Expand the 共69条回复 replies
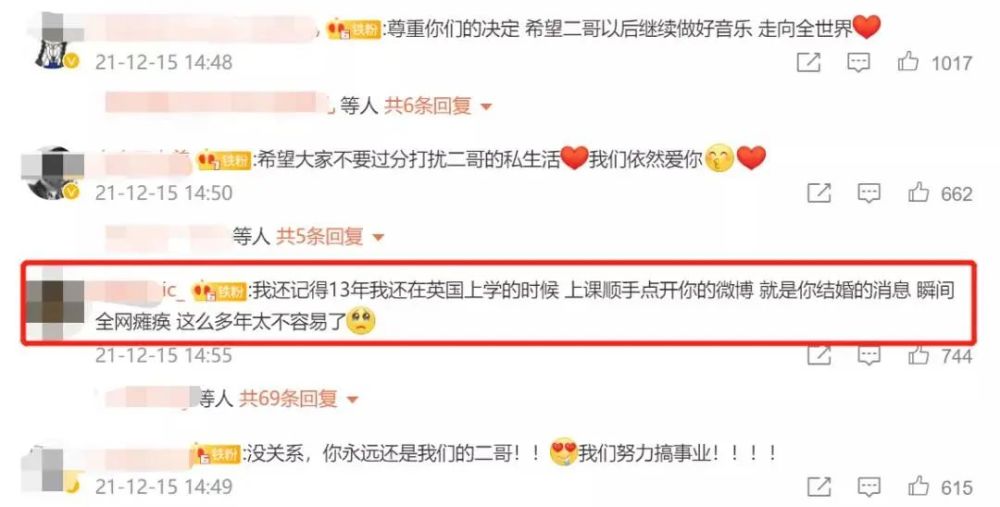The image size is (1000, 507). coord(299,399)
